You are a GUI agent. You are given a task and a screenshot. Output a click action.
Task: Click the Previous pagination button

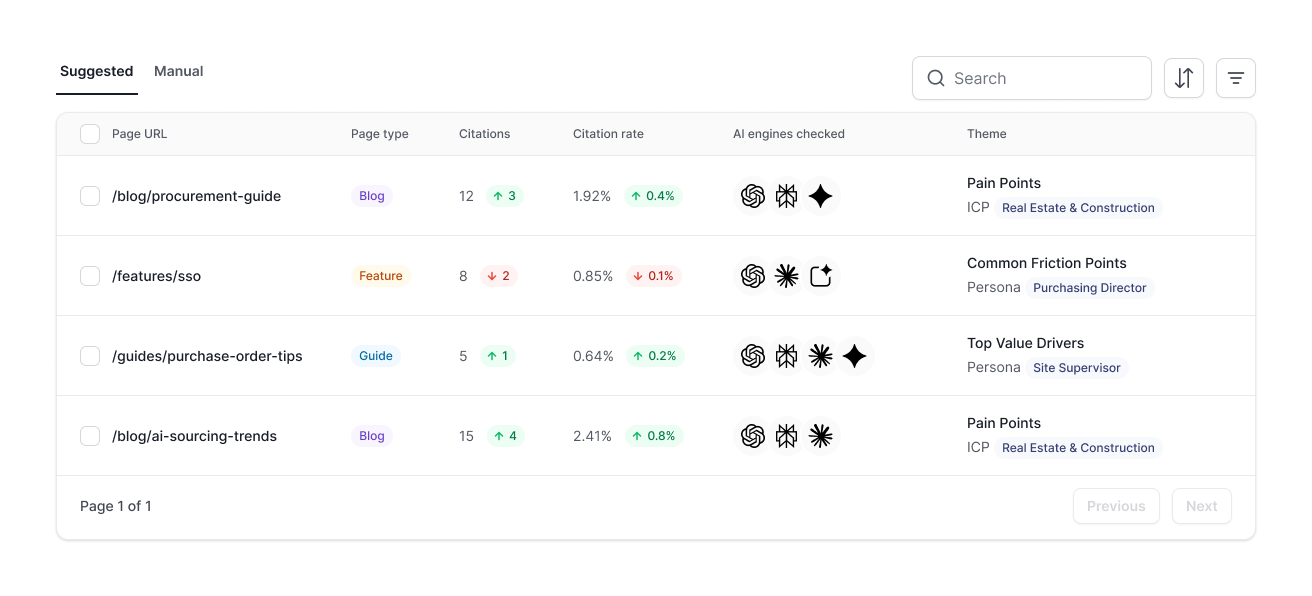[1116, 506]
